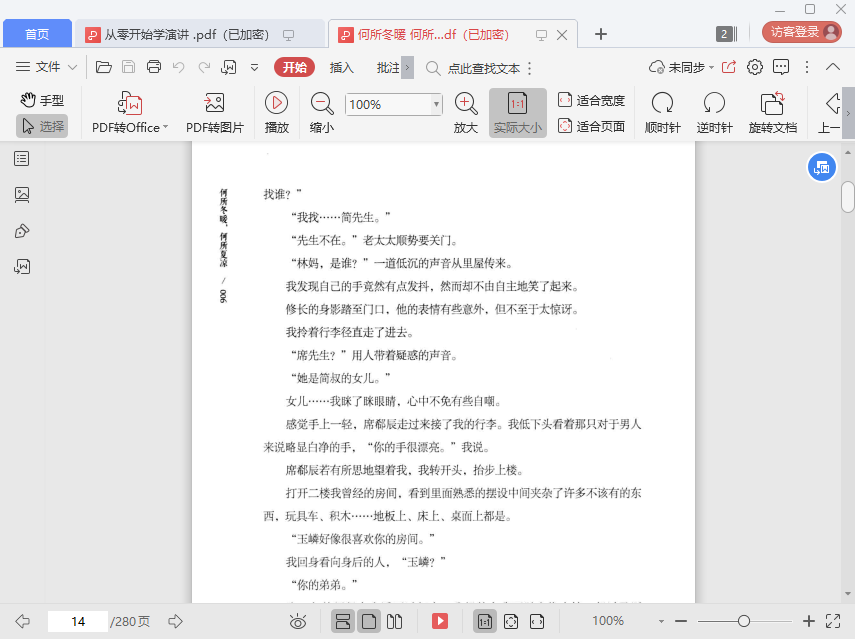The height and width of the screenshot is (639, 855).
Task: Select the 手型 hand tool
Action: tap(42, 100)
